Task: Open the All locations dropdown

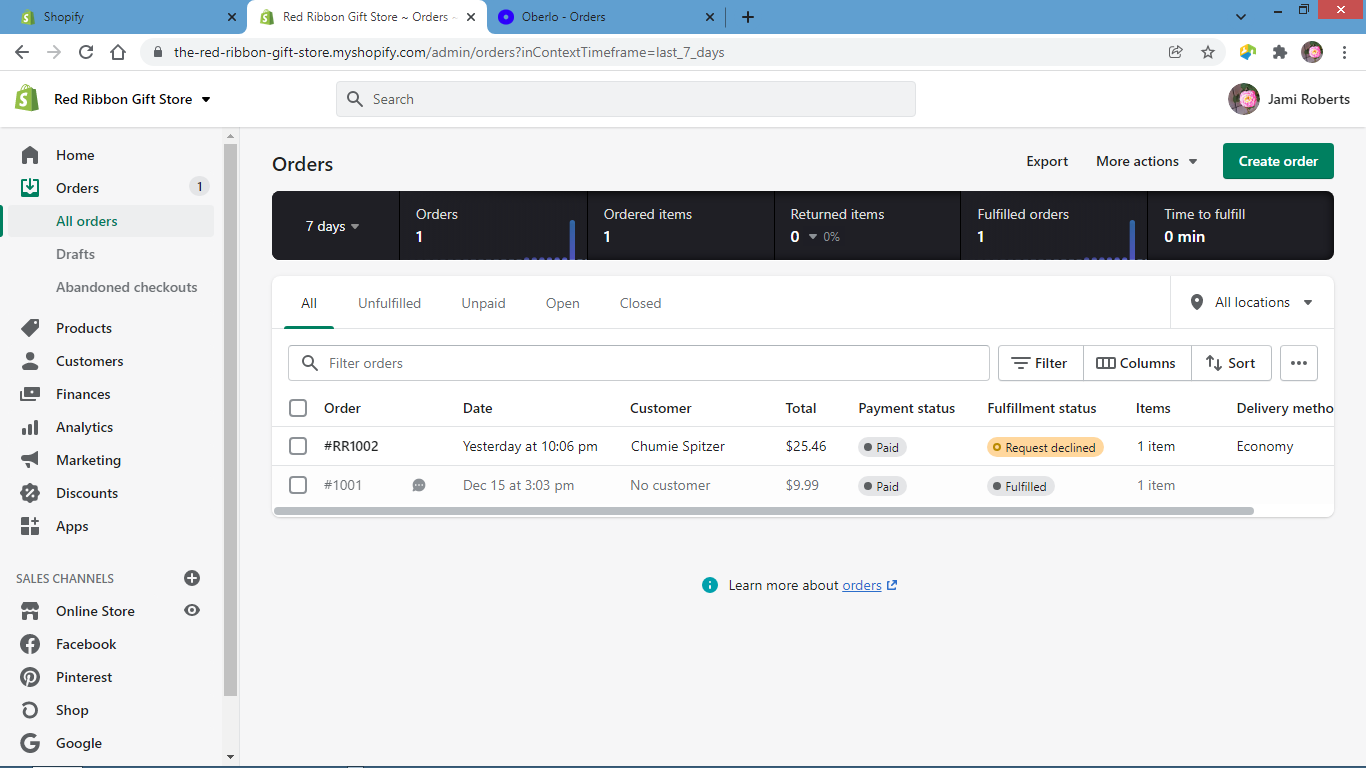Action: pyautogui.click(x=1252, y=302)
